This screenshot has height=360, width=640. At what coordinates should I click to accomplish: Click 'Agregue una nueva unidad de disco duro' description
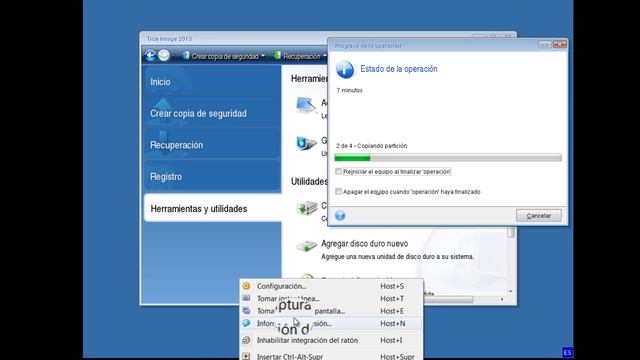[397, 257]
